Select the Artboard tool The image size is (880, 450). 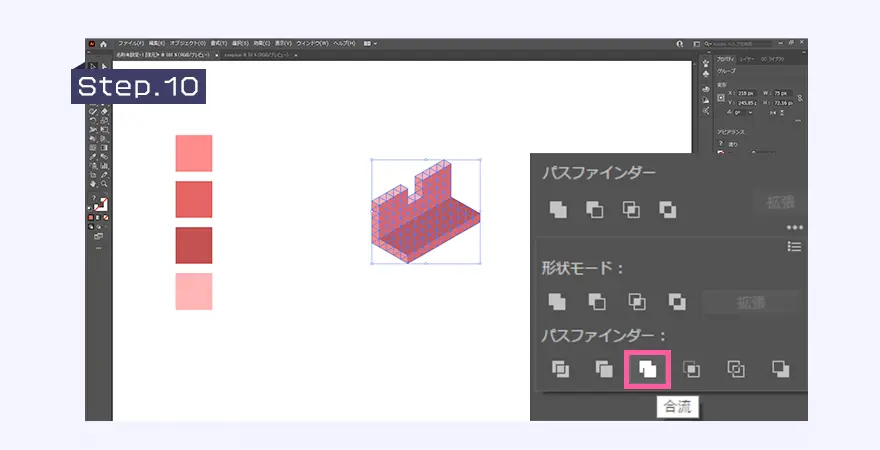click(93, 175)
